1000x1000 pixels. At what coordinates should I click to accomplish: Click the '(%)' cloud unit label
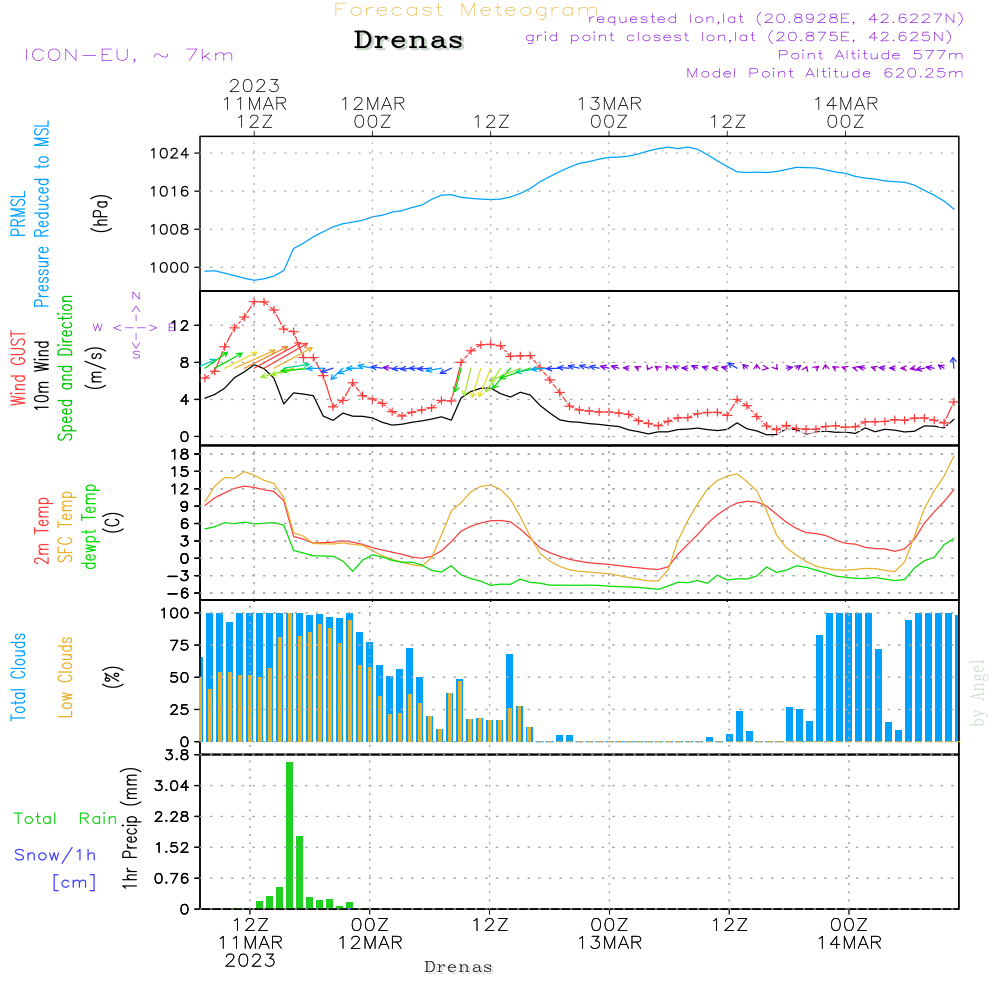click(x=112, y=677)
